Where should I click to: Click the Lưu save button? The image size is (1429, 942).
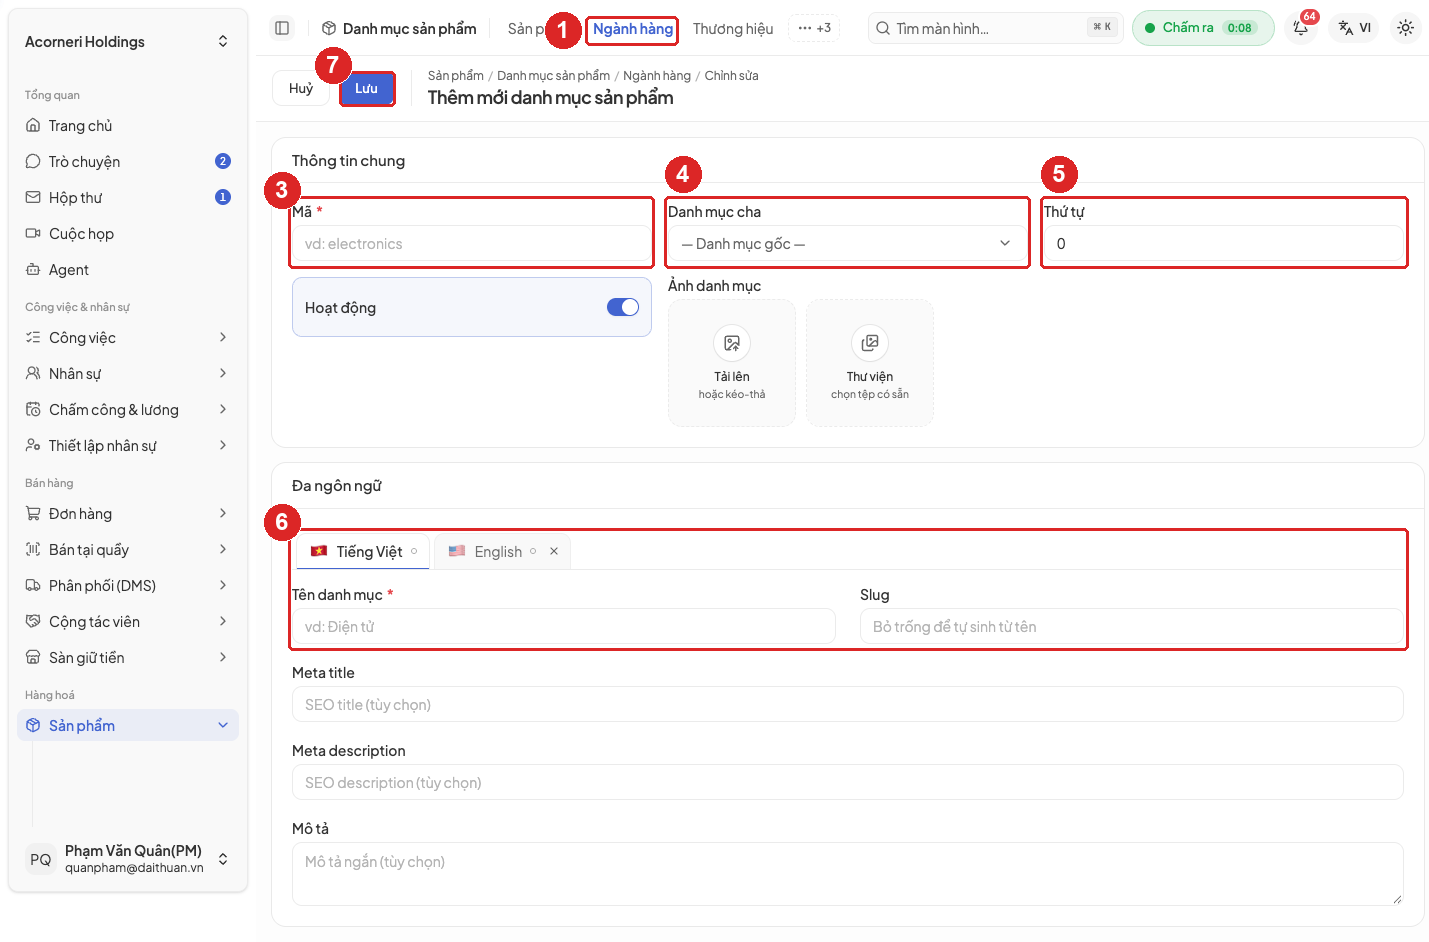367,88
